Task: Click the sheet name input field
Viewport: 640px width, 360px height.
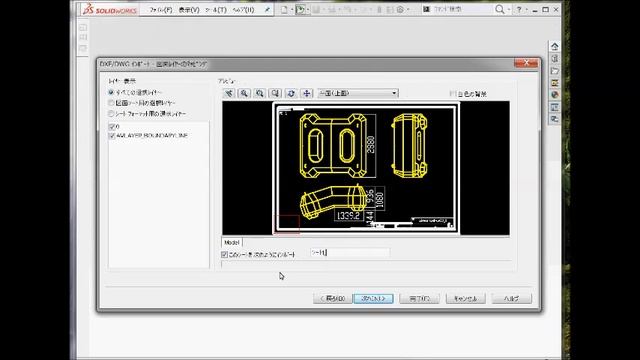Action: [x=350, y=253]
